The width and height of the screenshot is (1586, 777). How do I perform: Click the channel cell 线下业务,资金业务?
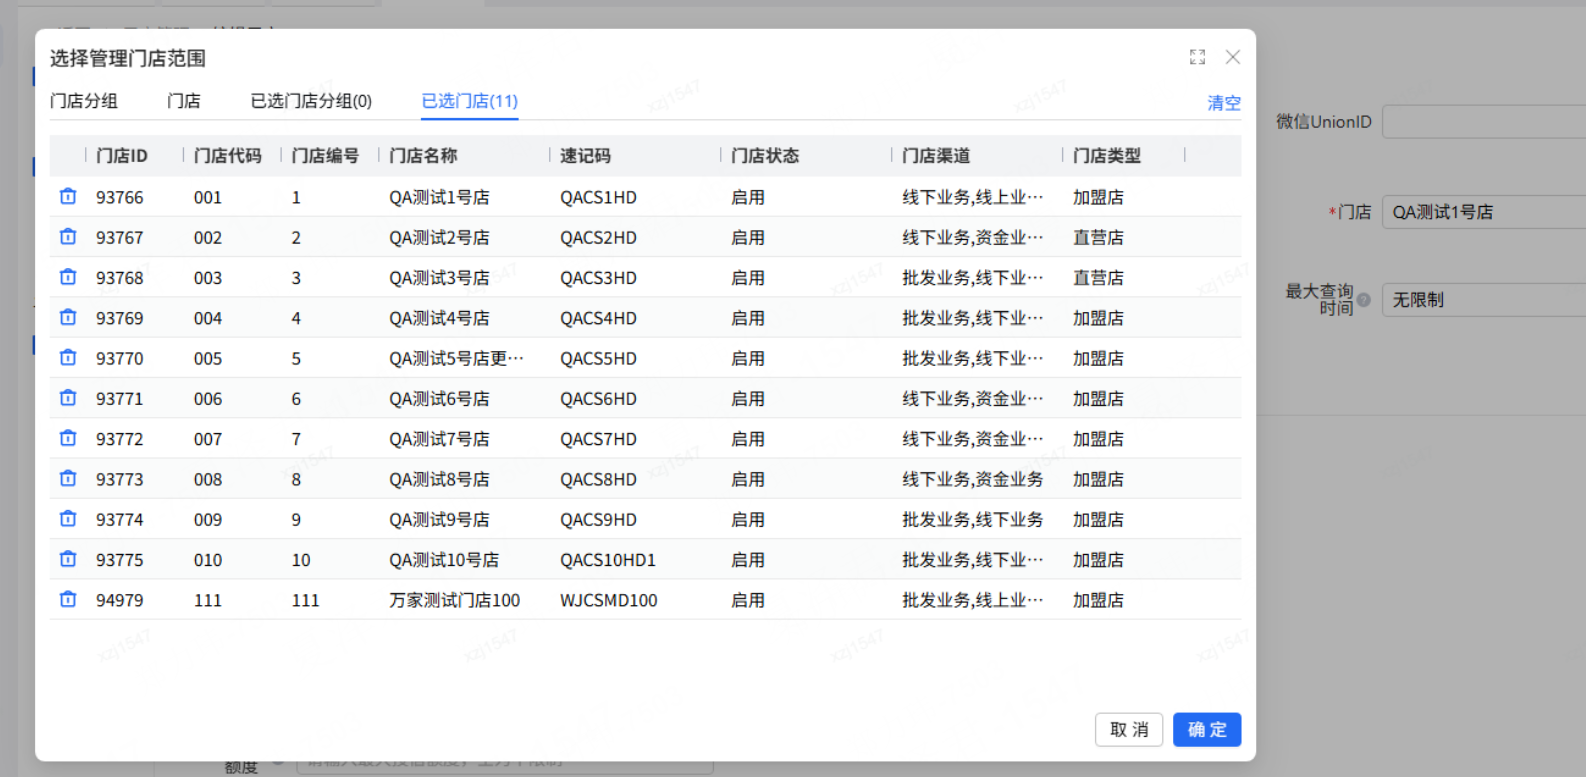click(973, 479)
